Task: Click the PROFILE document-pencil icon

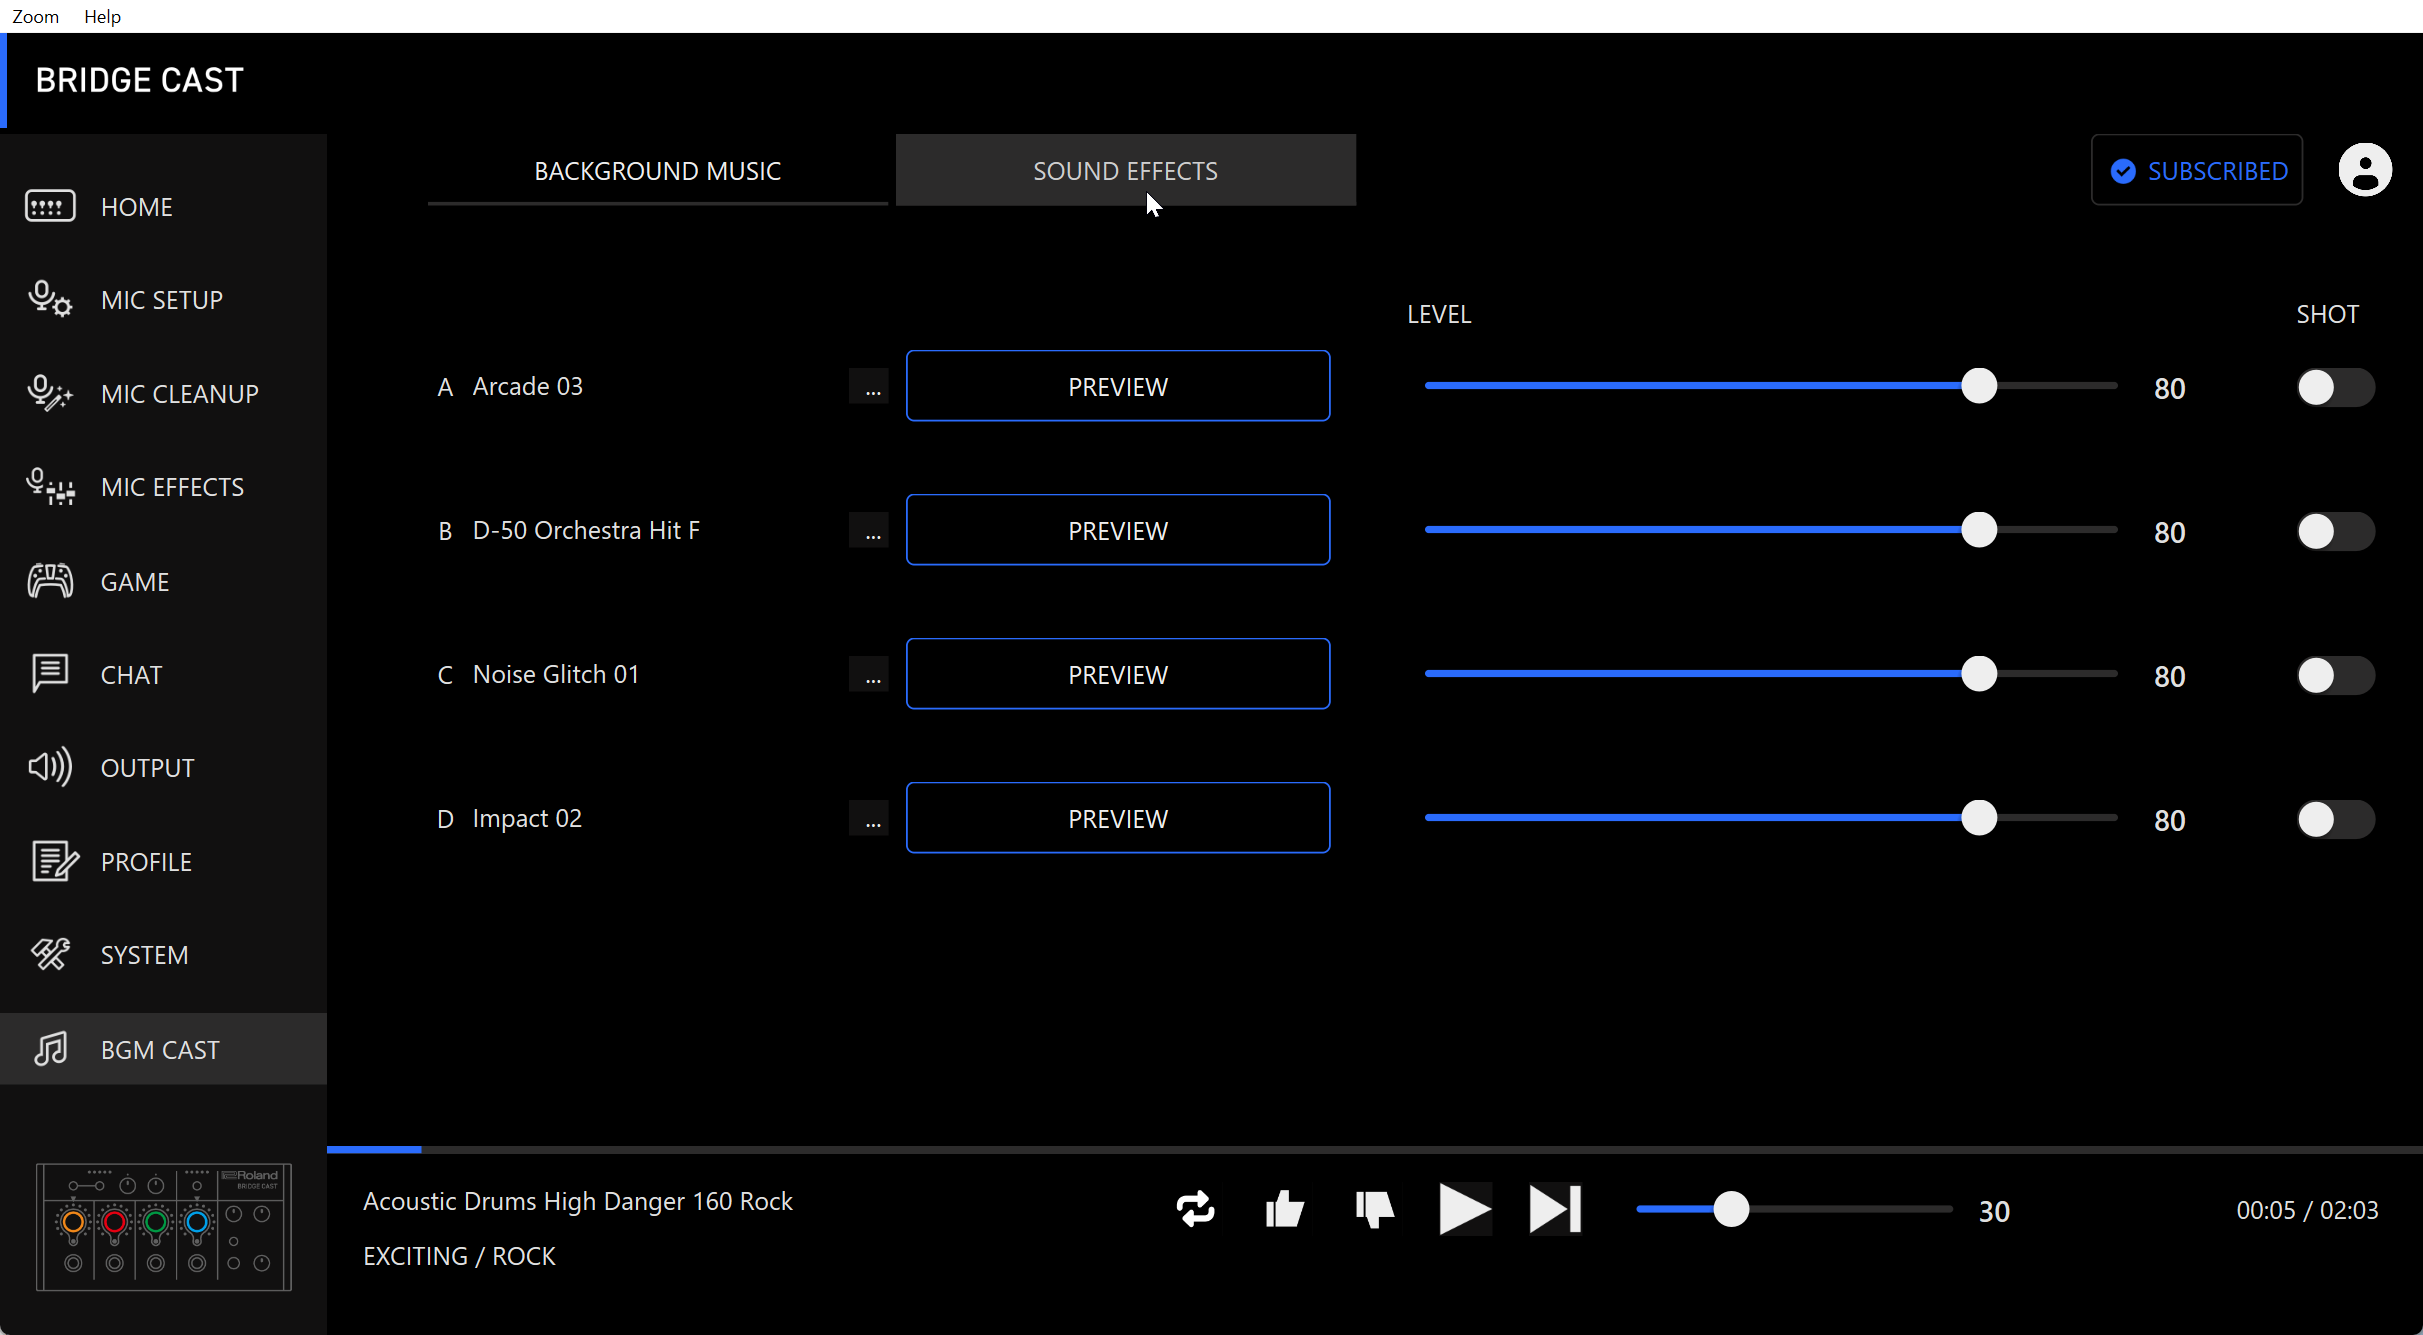Action: (54, 861)
